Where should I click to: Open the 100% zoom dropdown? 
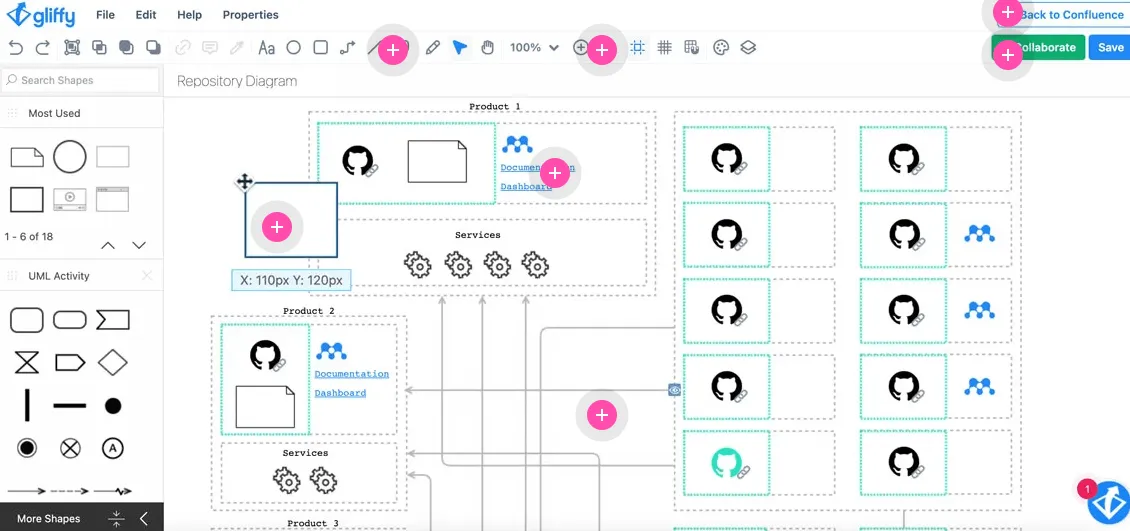pyautogui.click(x=534, y=48)
